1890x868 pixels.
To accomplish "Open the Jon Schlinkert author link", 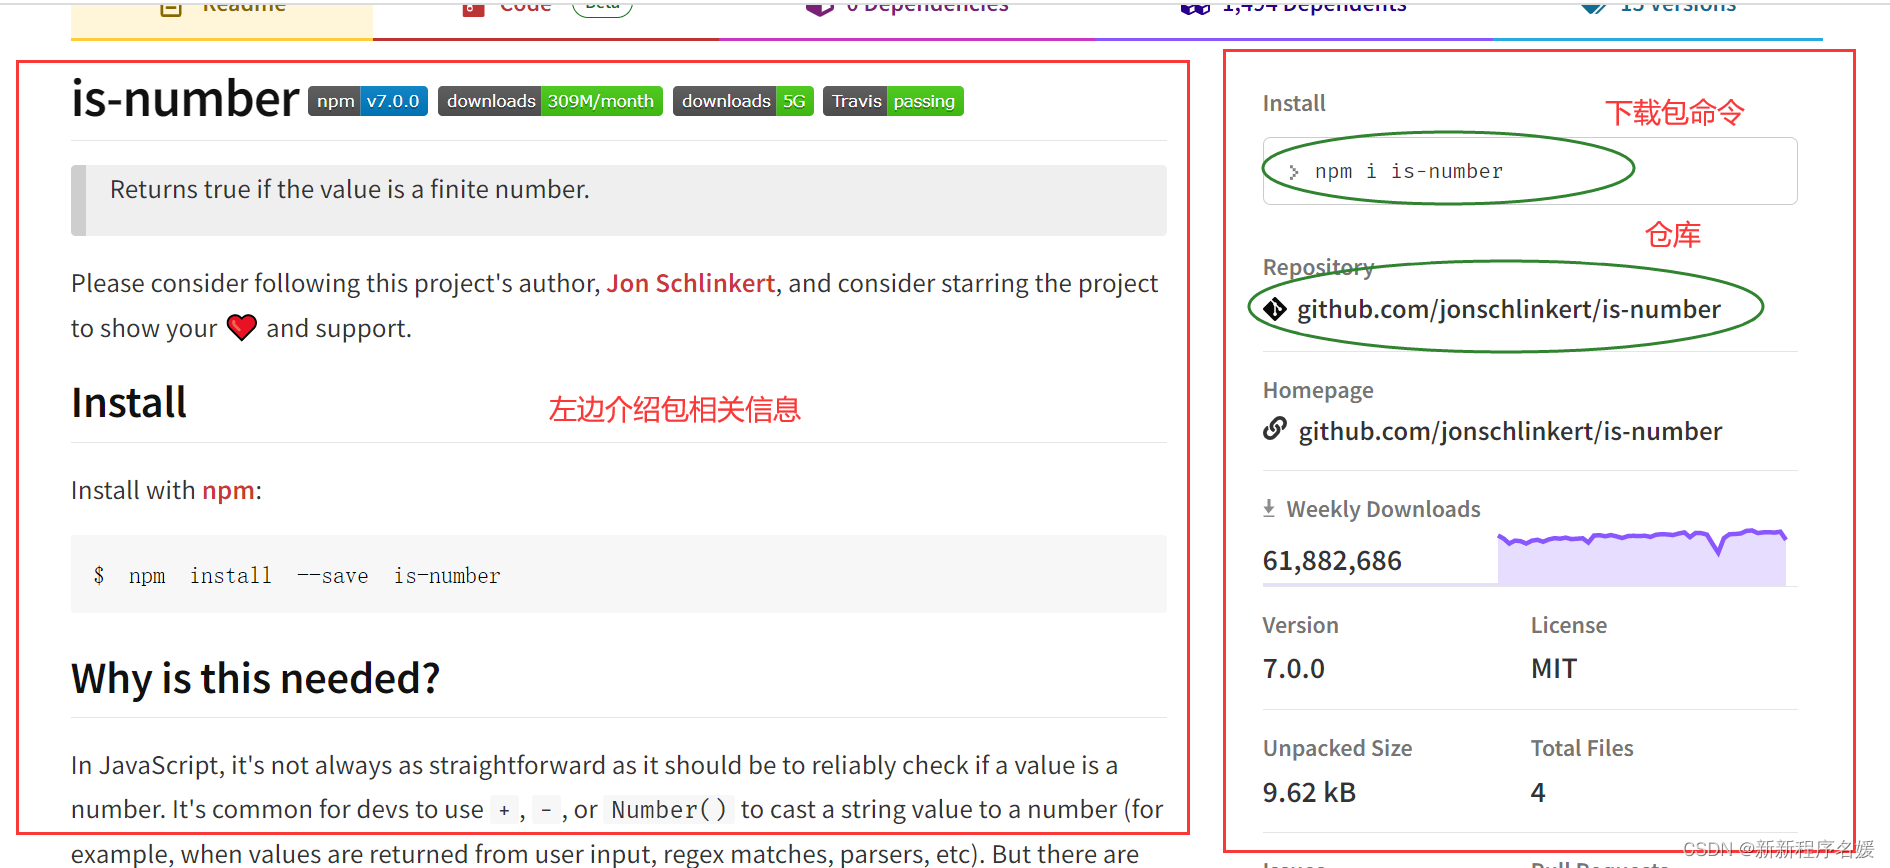I will [691, 283].
